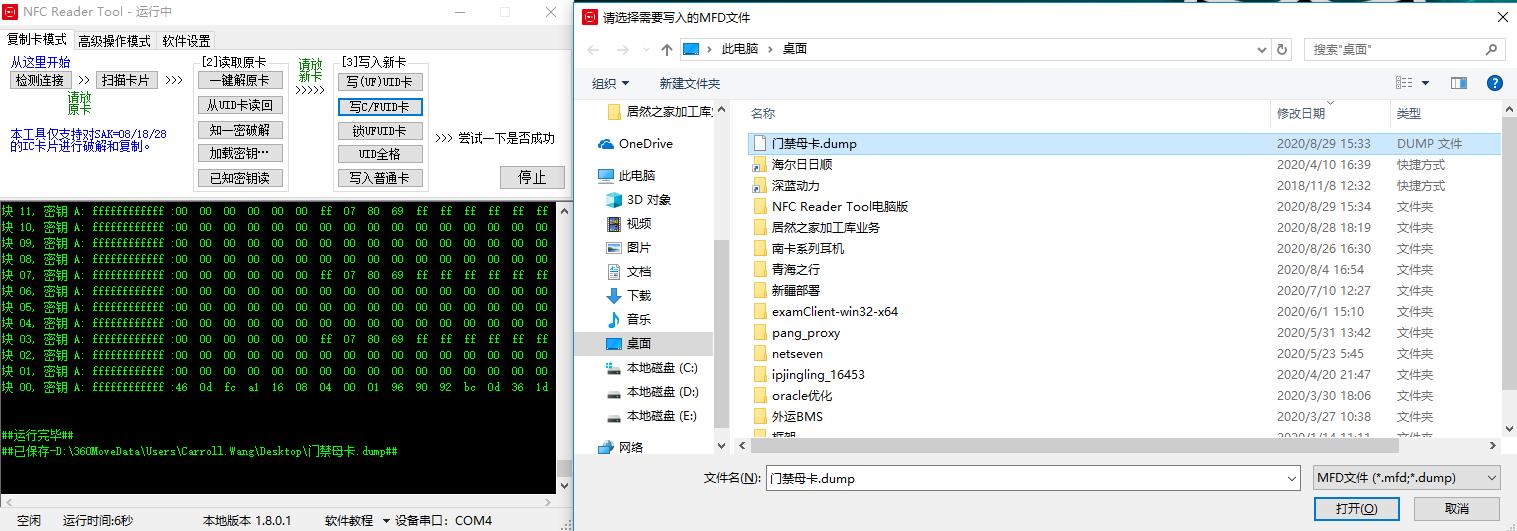Click the 检测连接 button in NFC Reader Tool
The width and height of the screenshot is (1517, 531).
(40, 80)
